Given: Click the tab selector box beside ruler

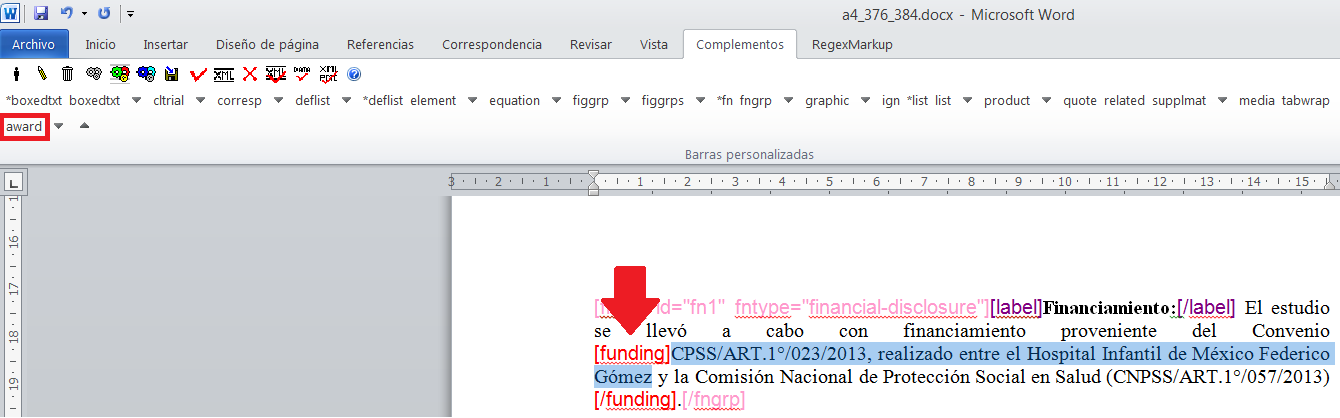Looking at the screenshot, I should pyautogui.click(x=15, y=183).
